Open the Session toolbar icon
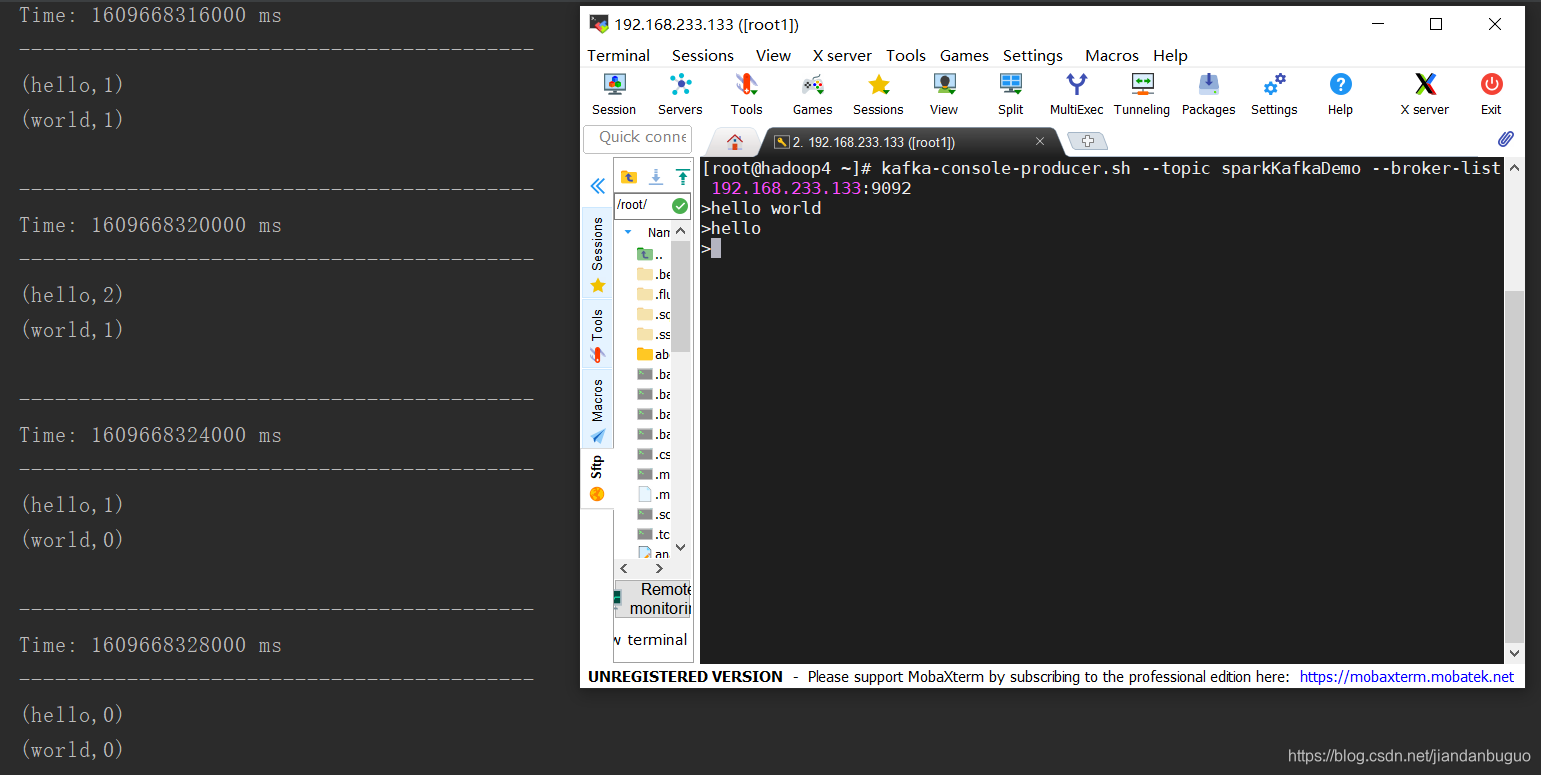 tap(614, 94)
